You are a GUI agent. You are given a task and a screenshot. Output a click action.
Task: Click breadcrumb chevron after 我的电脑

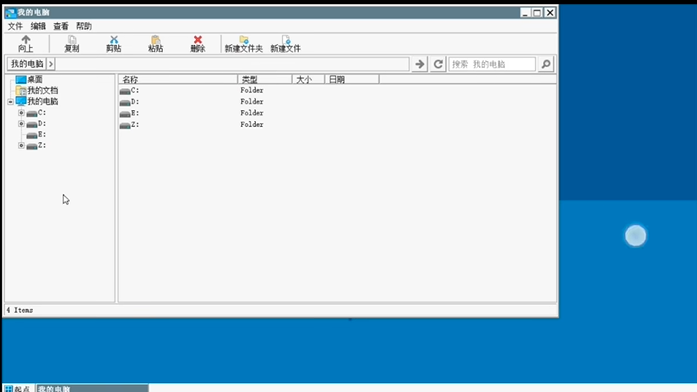tap(51, 64)
